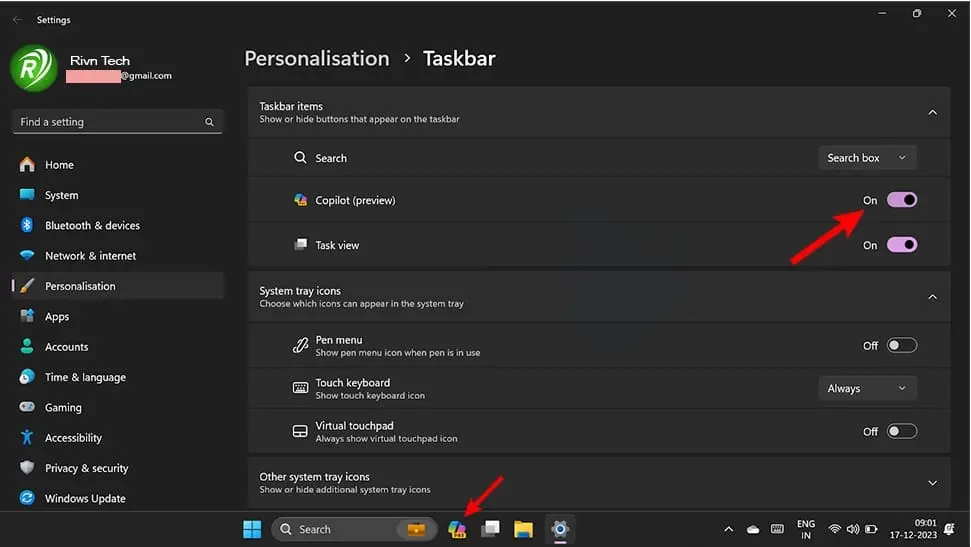971x547 pixels.
Task: Open Network & internet settings
Action: pos(118,256)
